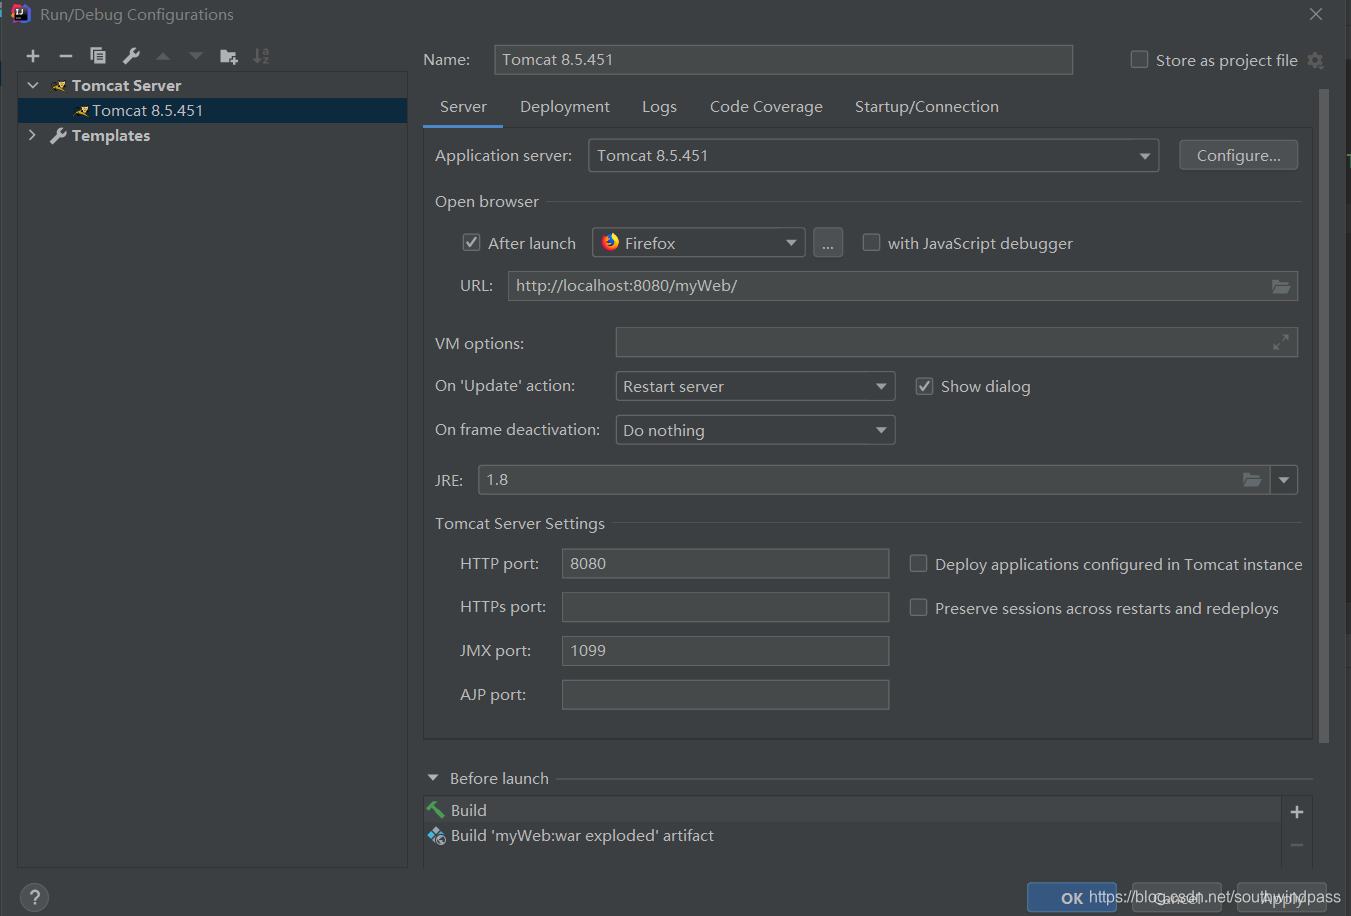
Task: Expand the VM options field with the arrows icon
Action: [x=1281, y=343]
